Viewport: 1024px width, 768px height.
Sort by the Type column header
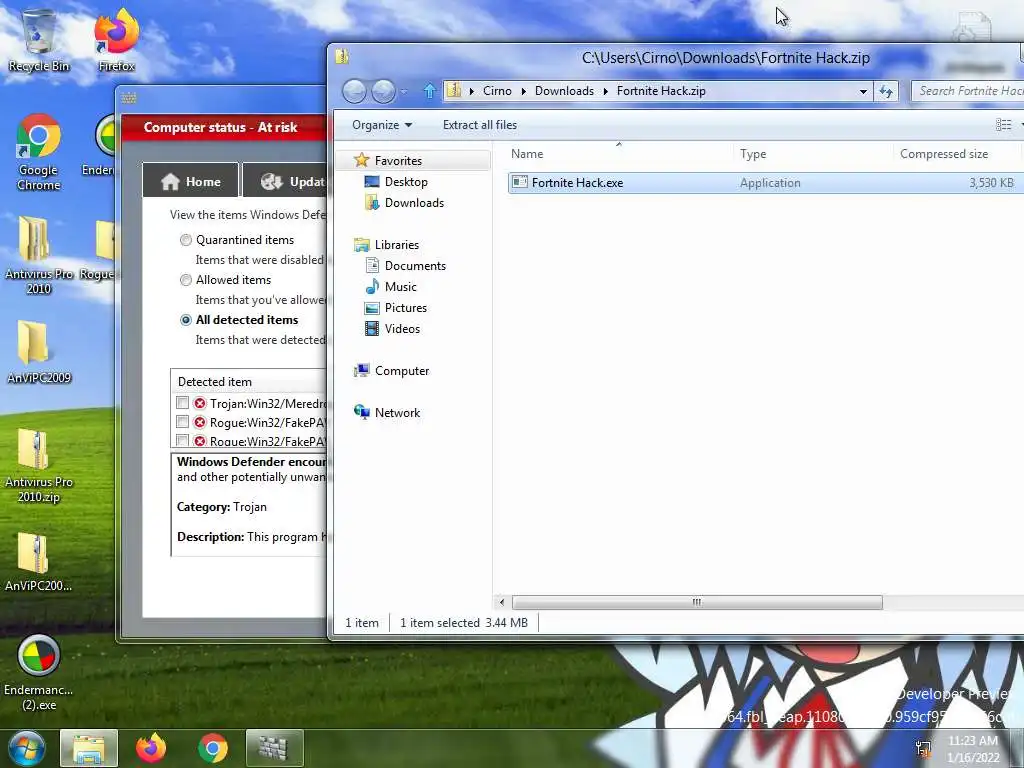tap(813, 154)
